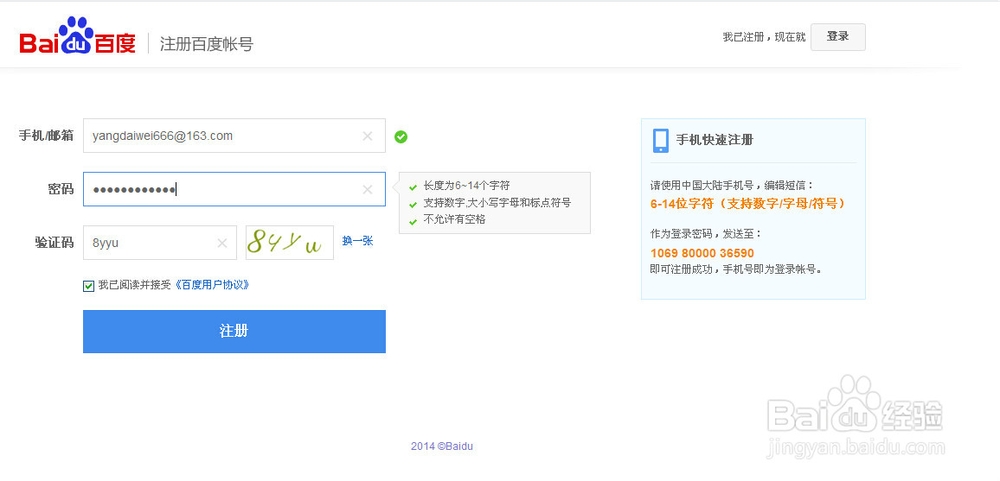1000x481 pixels.
Task: Click the 手机/邮箱 field label
Action: 46,136
